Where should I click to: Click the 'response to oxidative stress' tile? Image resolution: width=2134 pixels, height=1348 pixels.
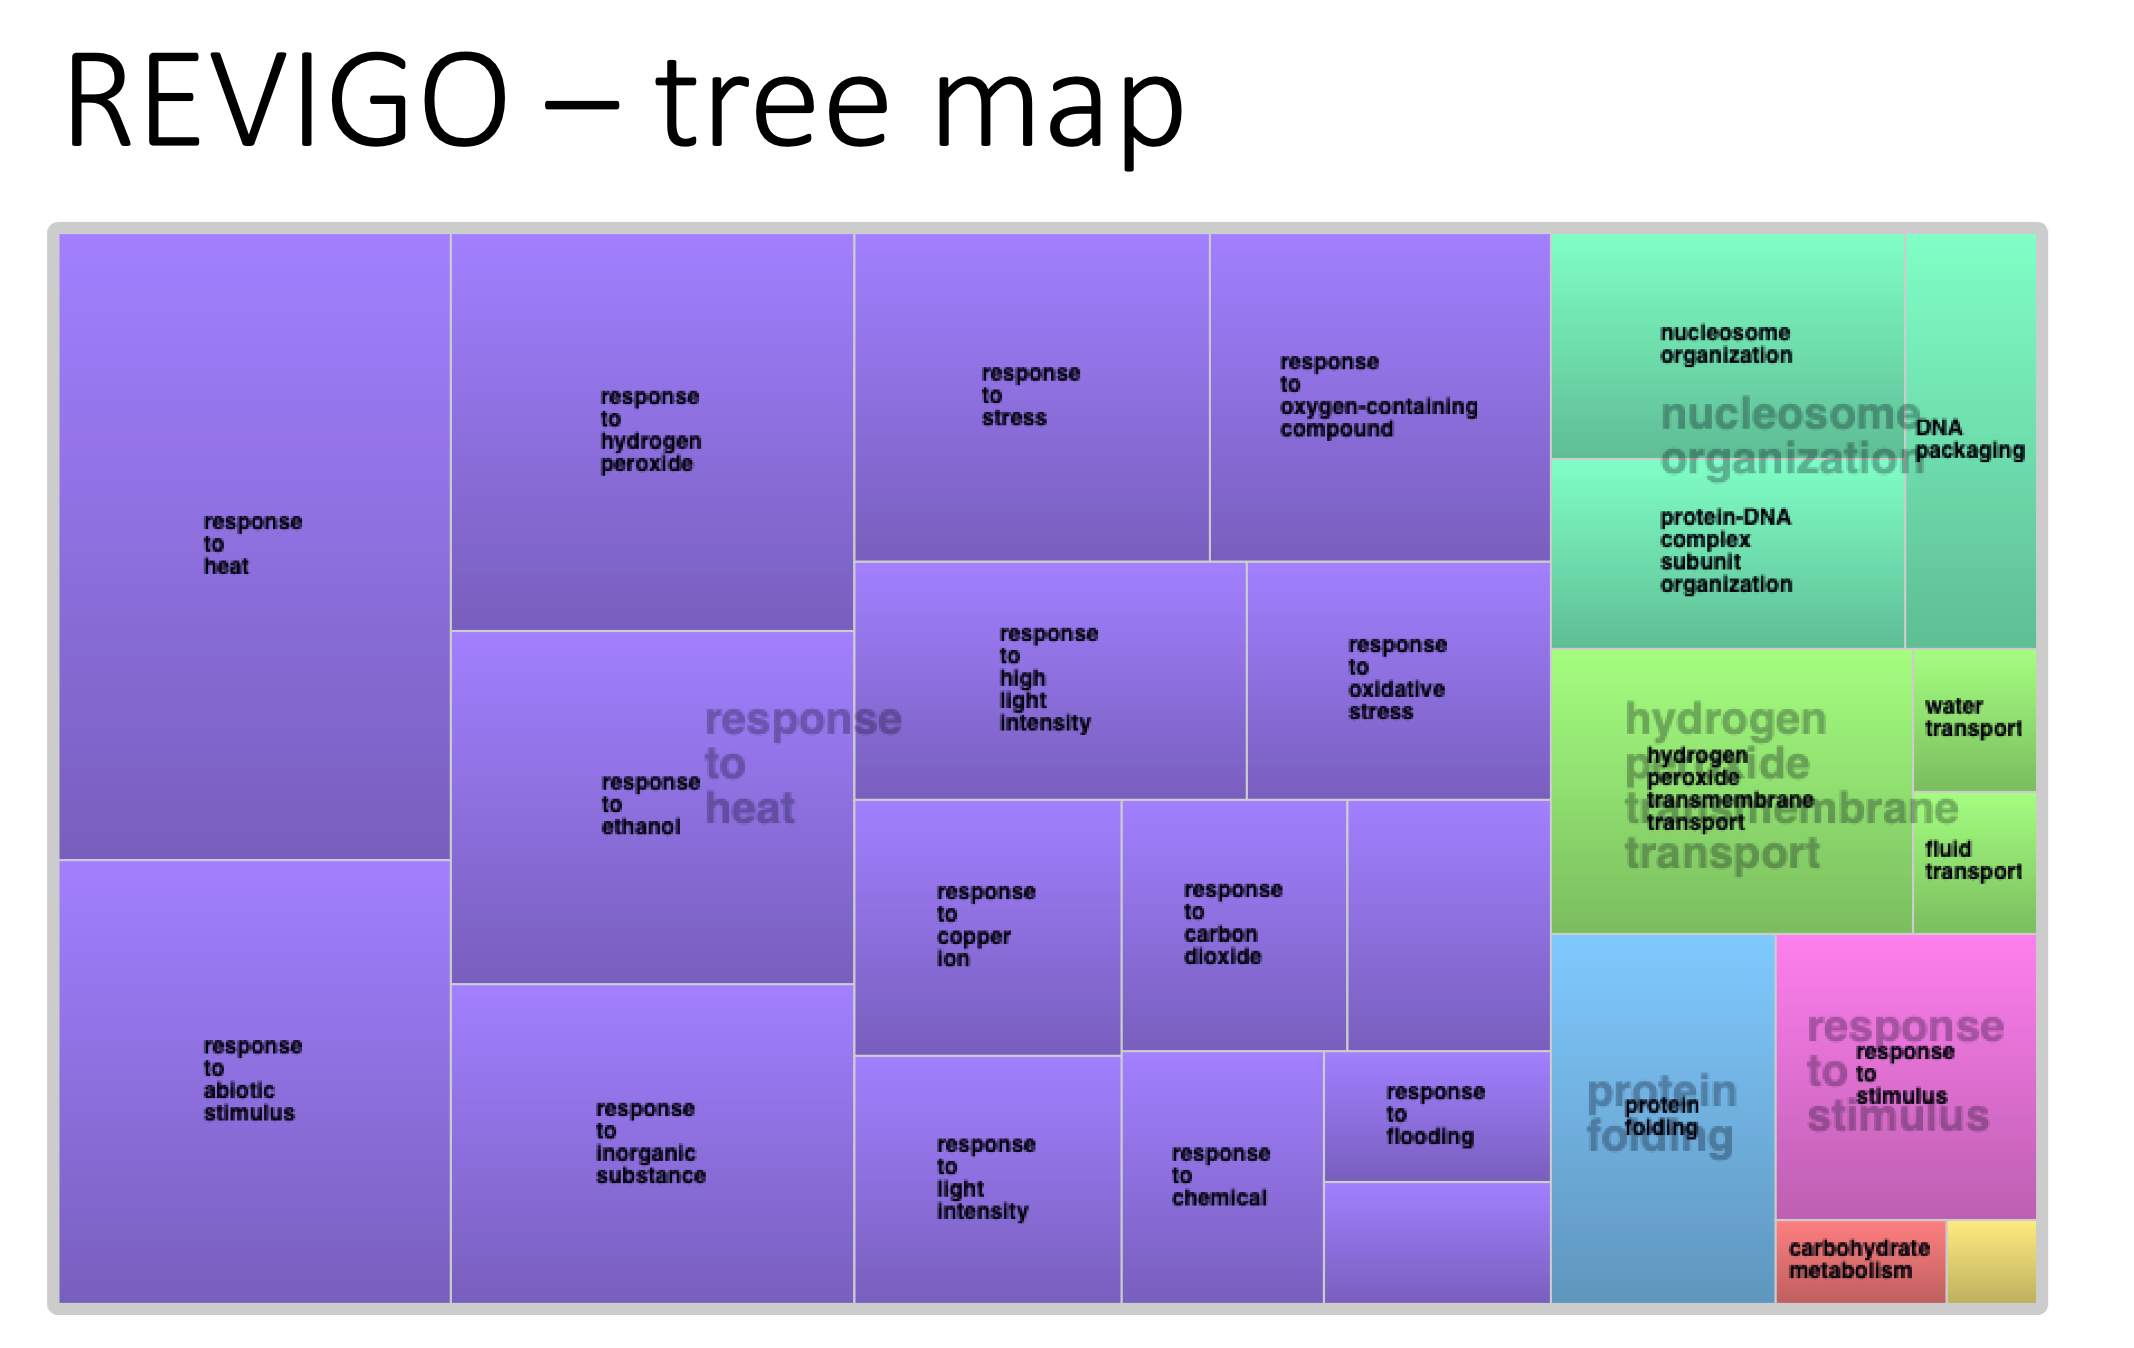click(x=1399, y=680)
